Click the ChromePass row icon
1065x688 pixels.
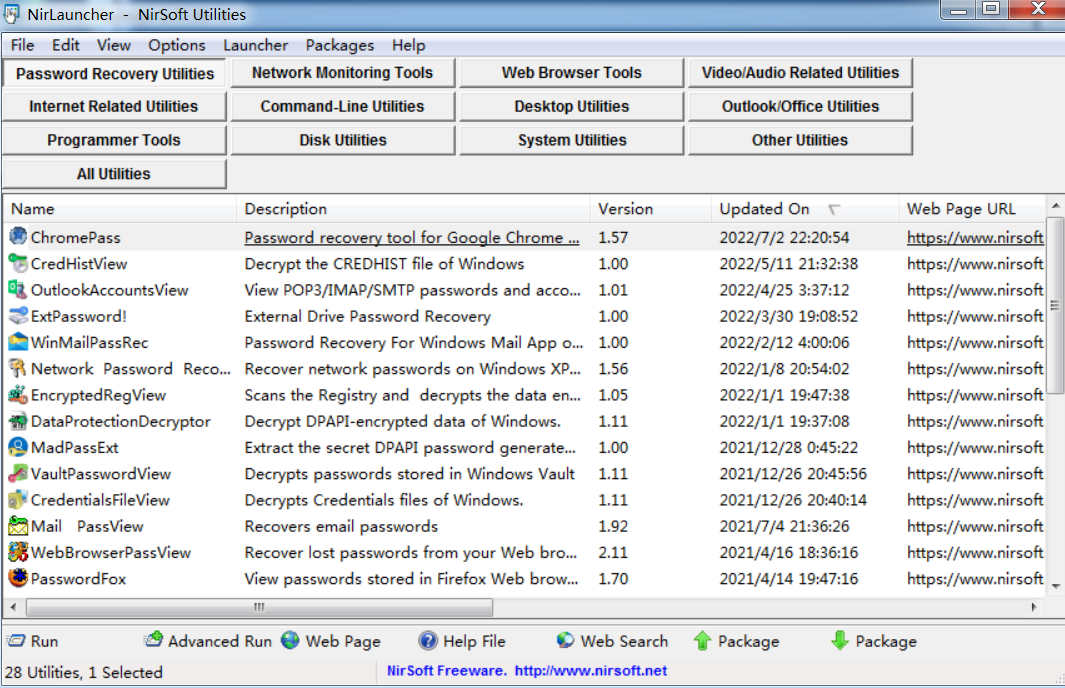tap(18, 236)
